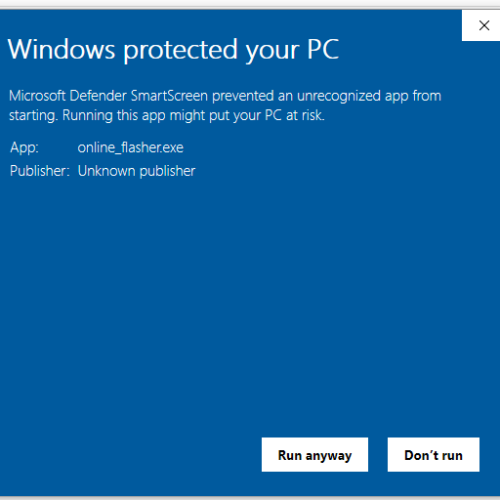Image resolution: width=500 pixels, height=500 pixels.
Task: Cancel launching with Don't run
Action: [x=433, y=455]
